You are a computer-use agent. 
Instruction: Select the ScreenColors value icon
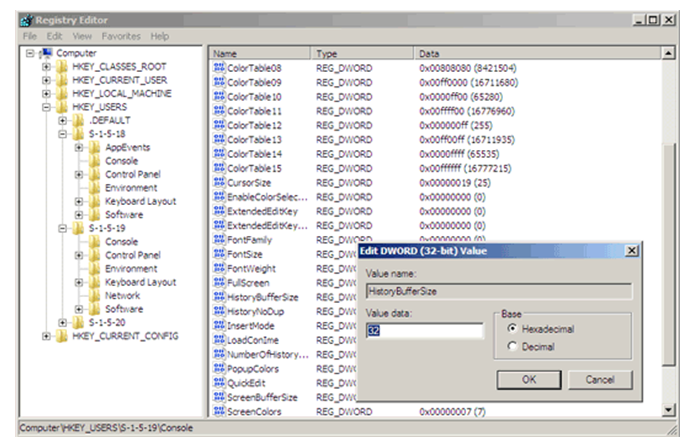[x=219, y=411]
